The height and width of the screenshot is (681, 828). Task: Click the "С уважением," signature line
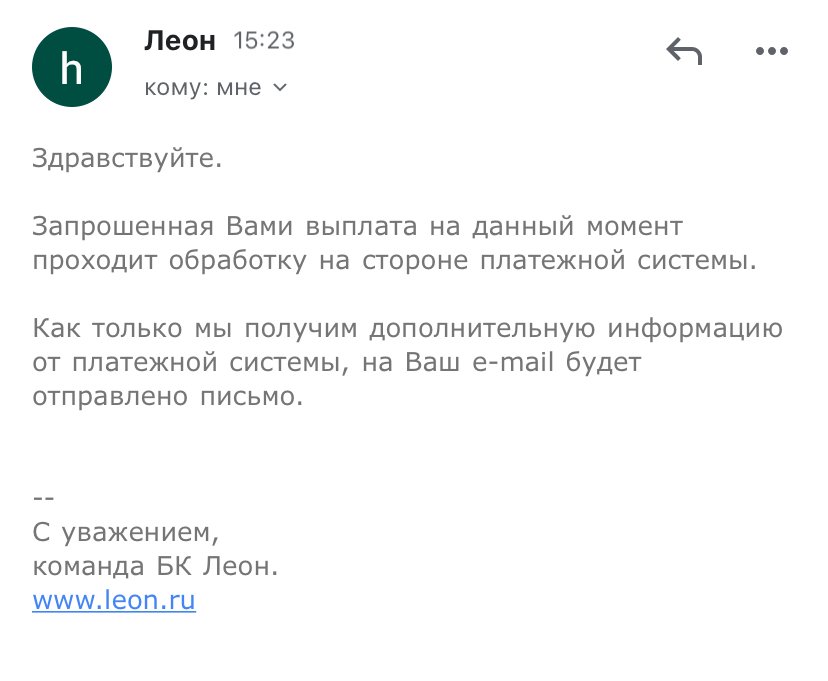(x=125, y=533)
